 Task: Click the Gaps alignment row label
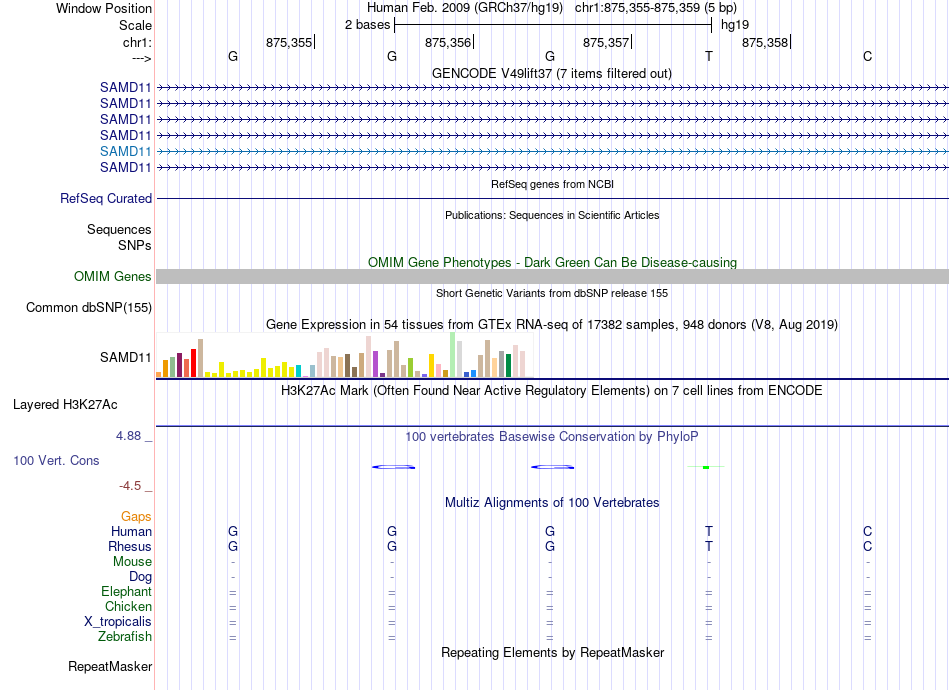tap(136, 517)
